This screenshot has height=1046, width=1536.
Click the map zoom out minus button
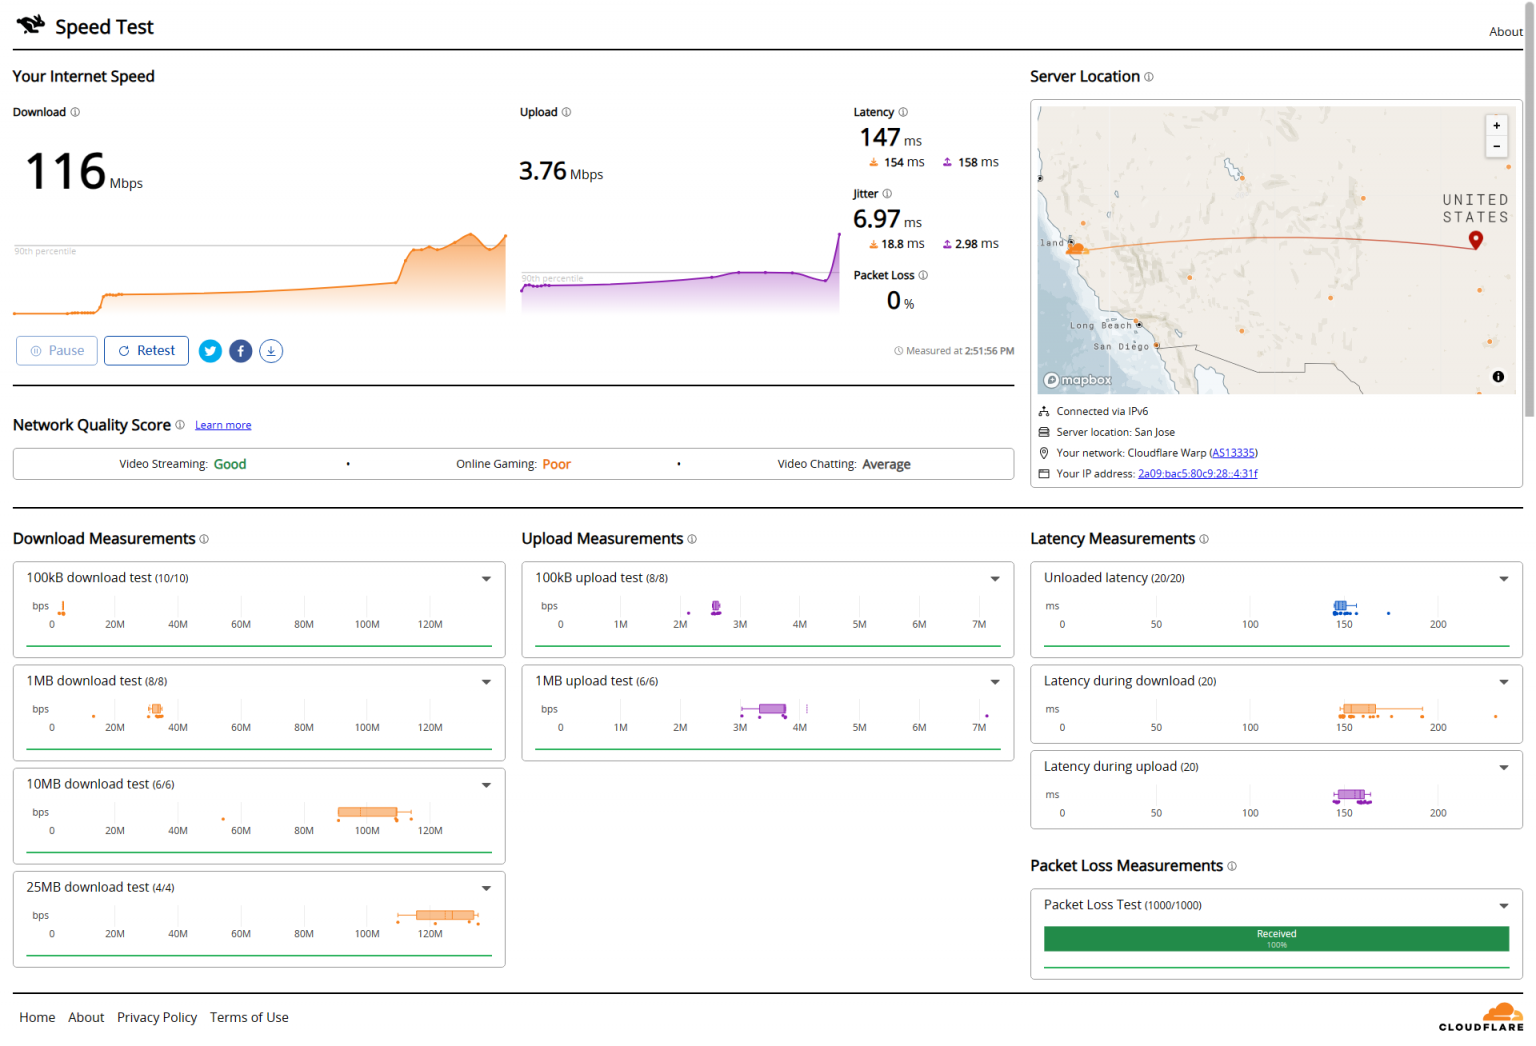pos(1496,146)
